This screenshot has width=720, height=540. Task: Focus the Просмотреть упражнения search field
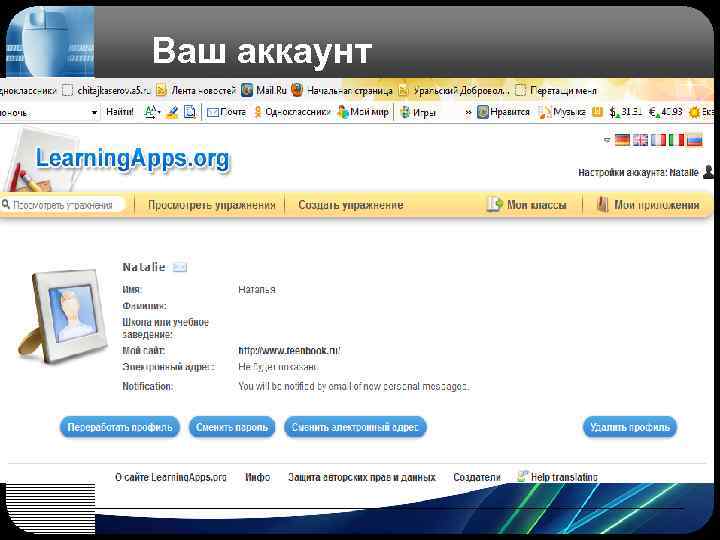pyautogui.click(x=63, y=205)
